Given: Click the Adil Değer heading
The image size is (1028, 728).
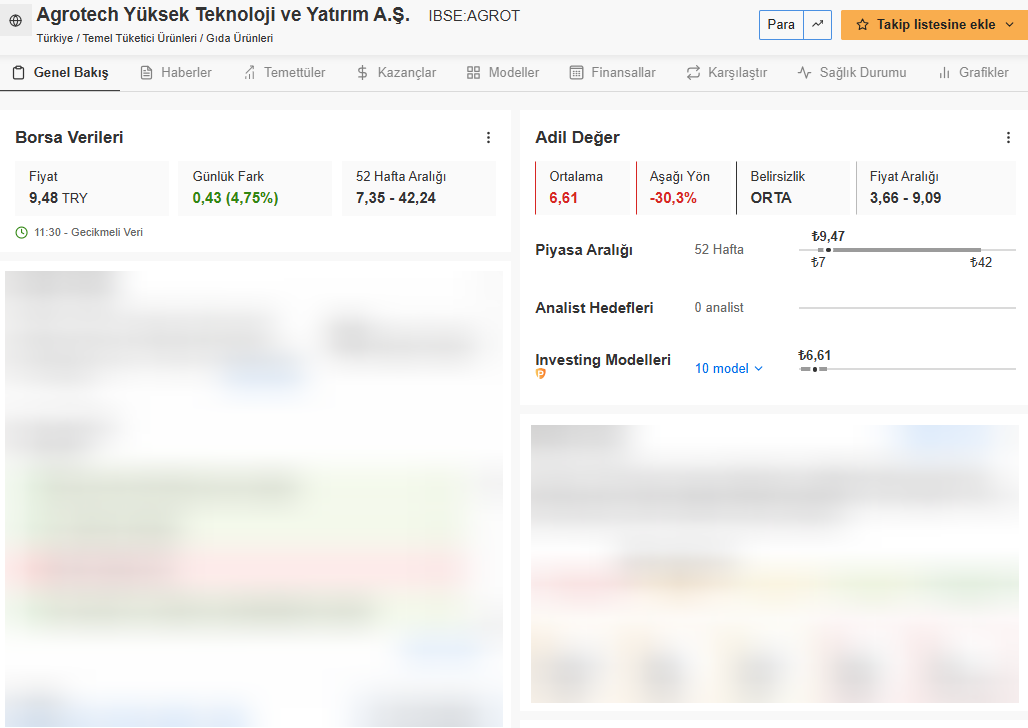Looking at the screenshot, I should pyautogui.click(x=577, y=137).
